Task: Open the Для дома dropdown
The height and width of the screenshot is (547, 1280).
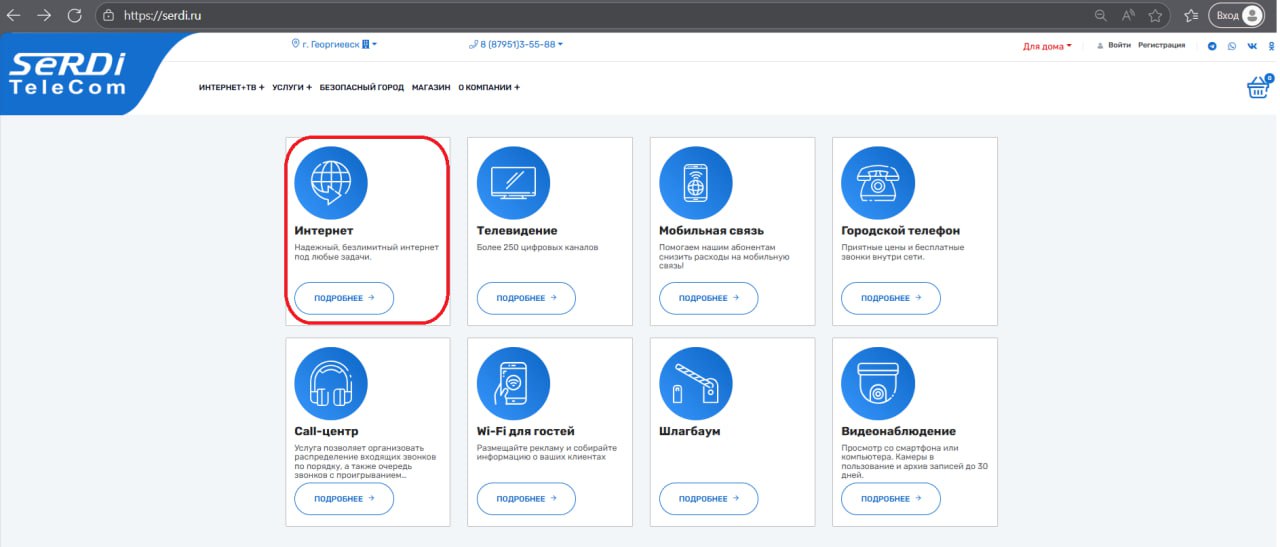Action: [1046, 46]
